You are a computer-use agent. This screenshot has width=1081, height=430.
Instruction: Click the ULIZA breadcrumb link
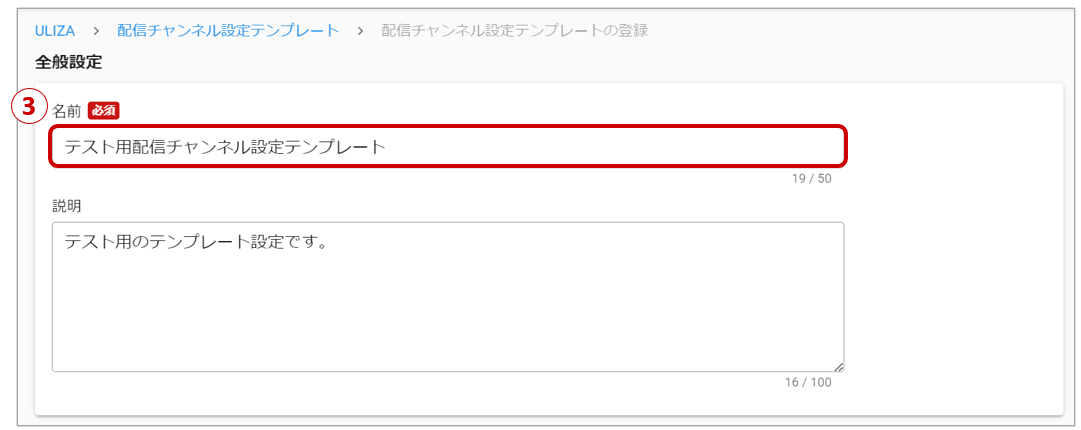coord(55,30)
